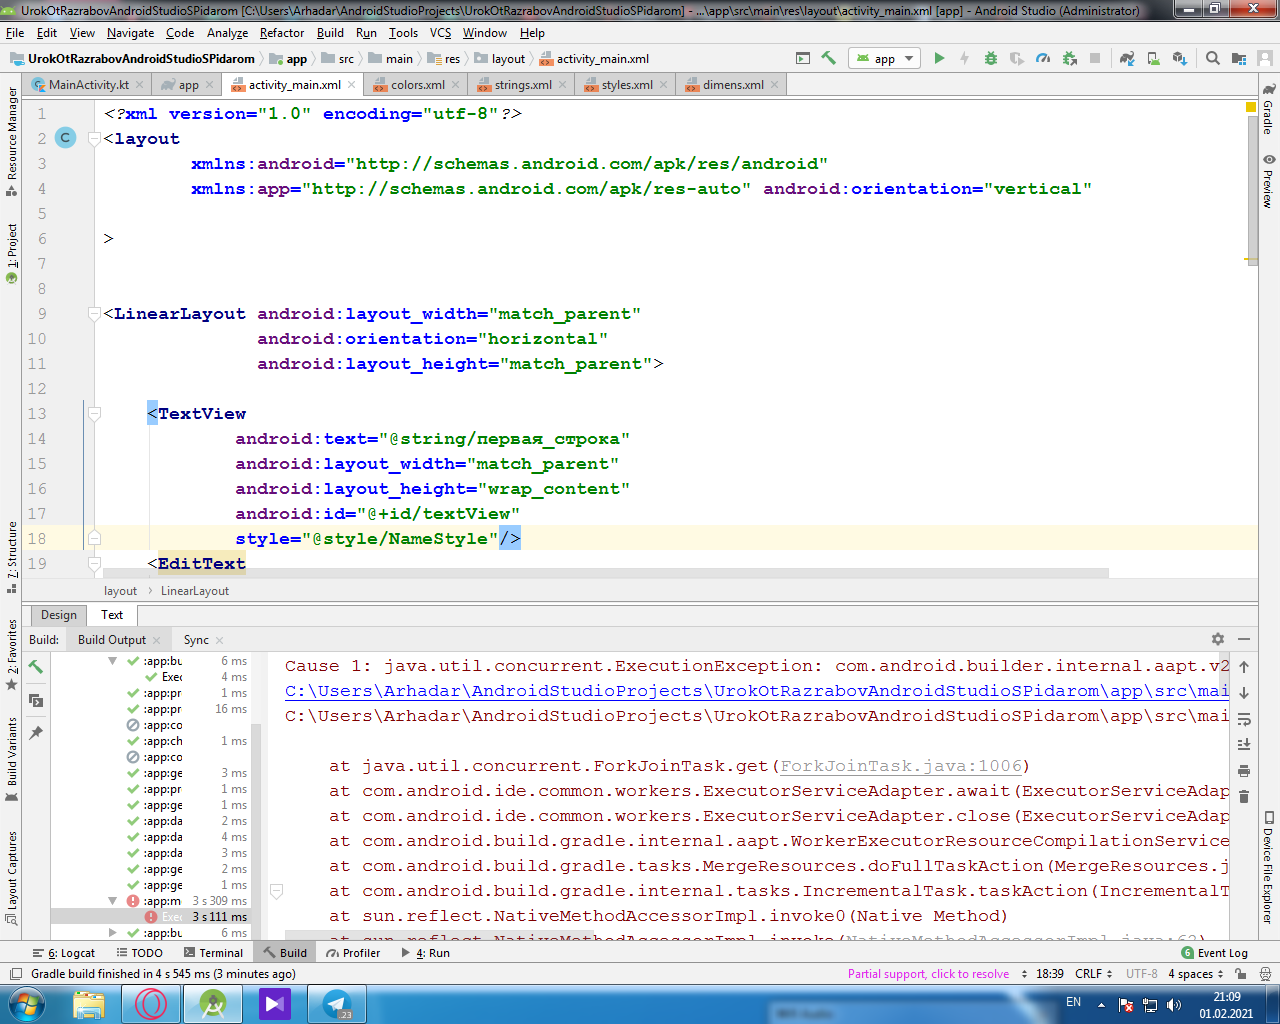Open the Analyze menu
The image size is (1280, 1024).
[x=227, y=33]
